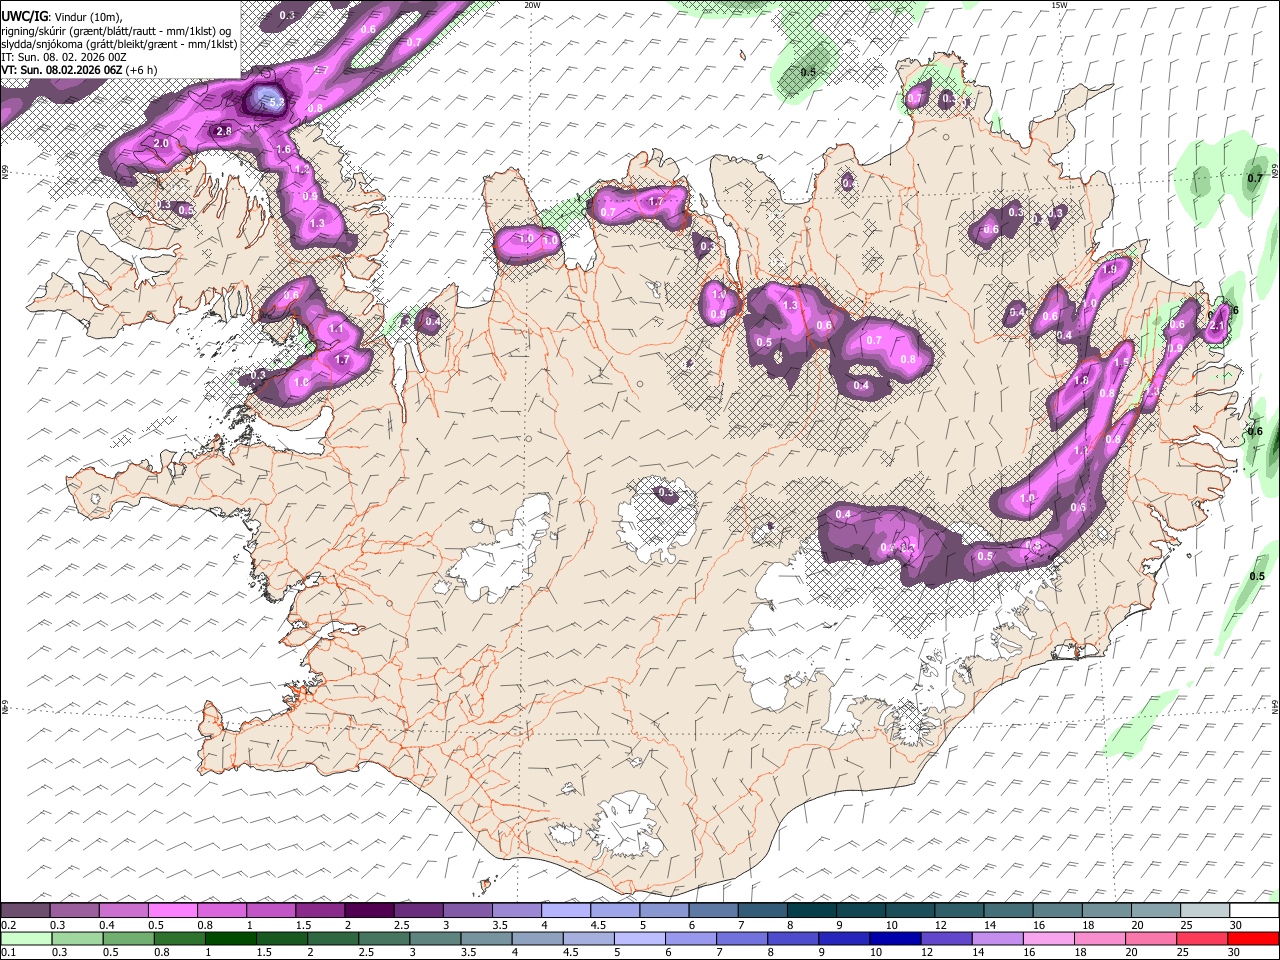Pick pale green swatch between 0.1 and 0.3

(x=25, y=938)
